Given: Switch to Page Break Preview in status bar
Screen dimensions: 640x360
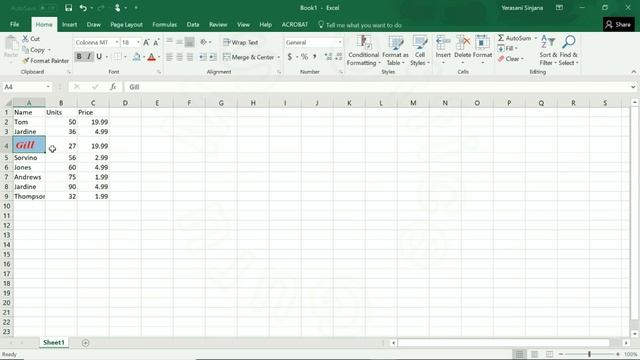Looking at the screenshot, I should coord(549,354).
